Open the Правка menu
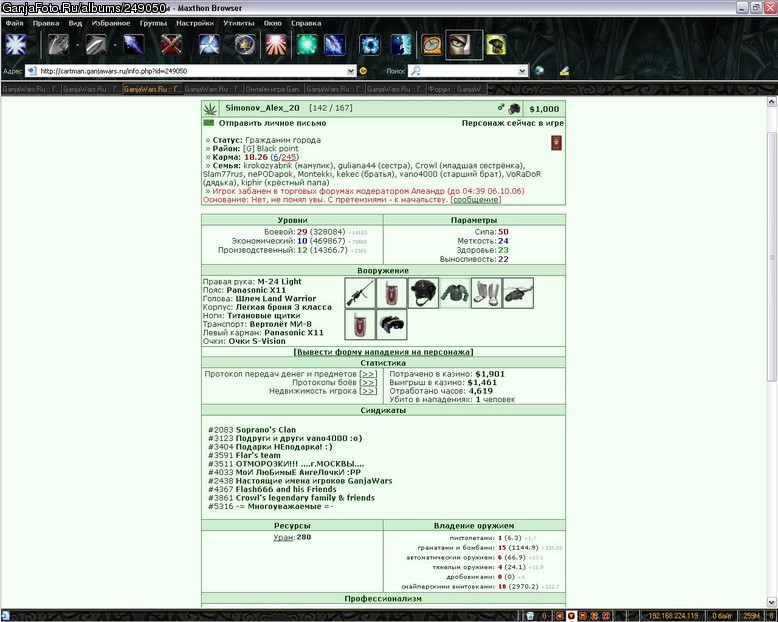 pos(46,23)
